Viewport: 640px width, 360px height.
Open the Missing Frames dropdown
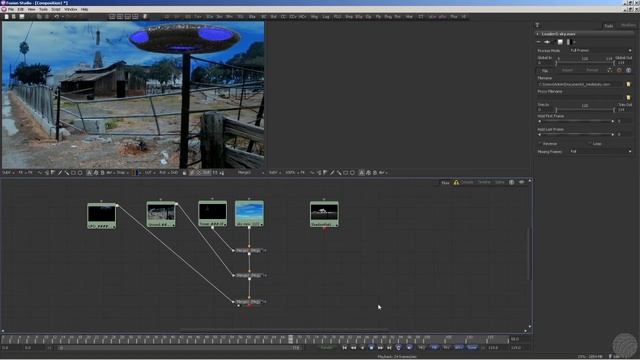pyautogui.click(x=600, y=151)
